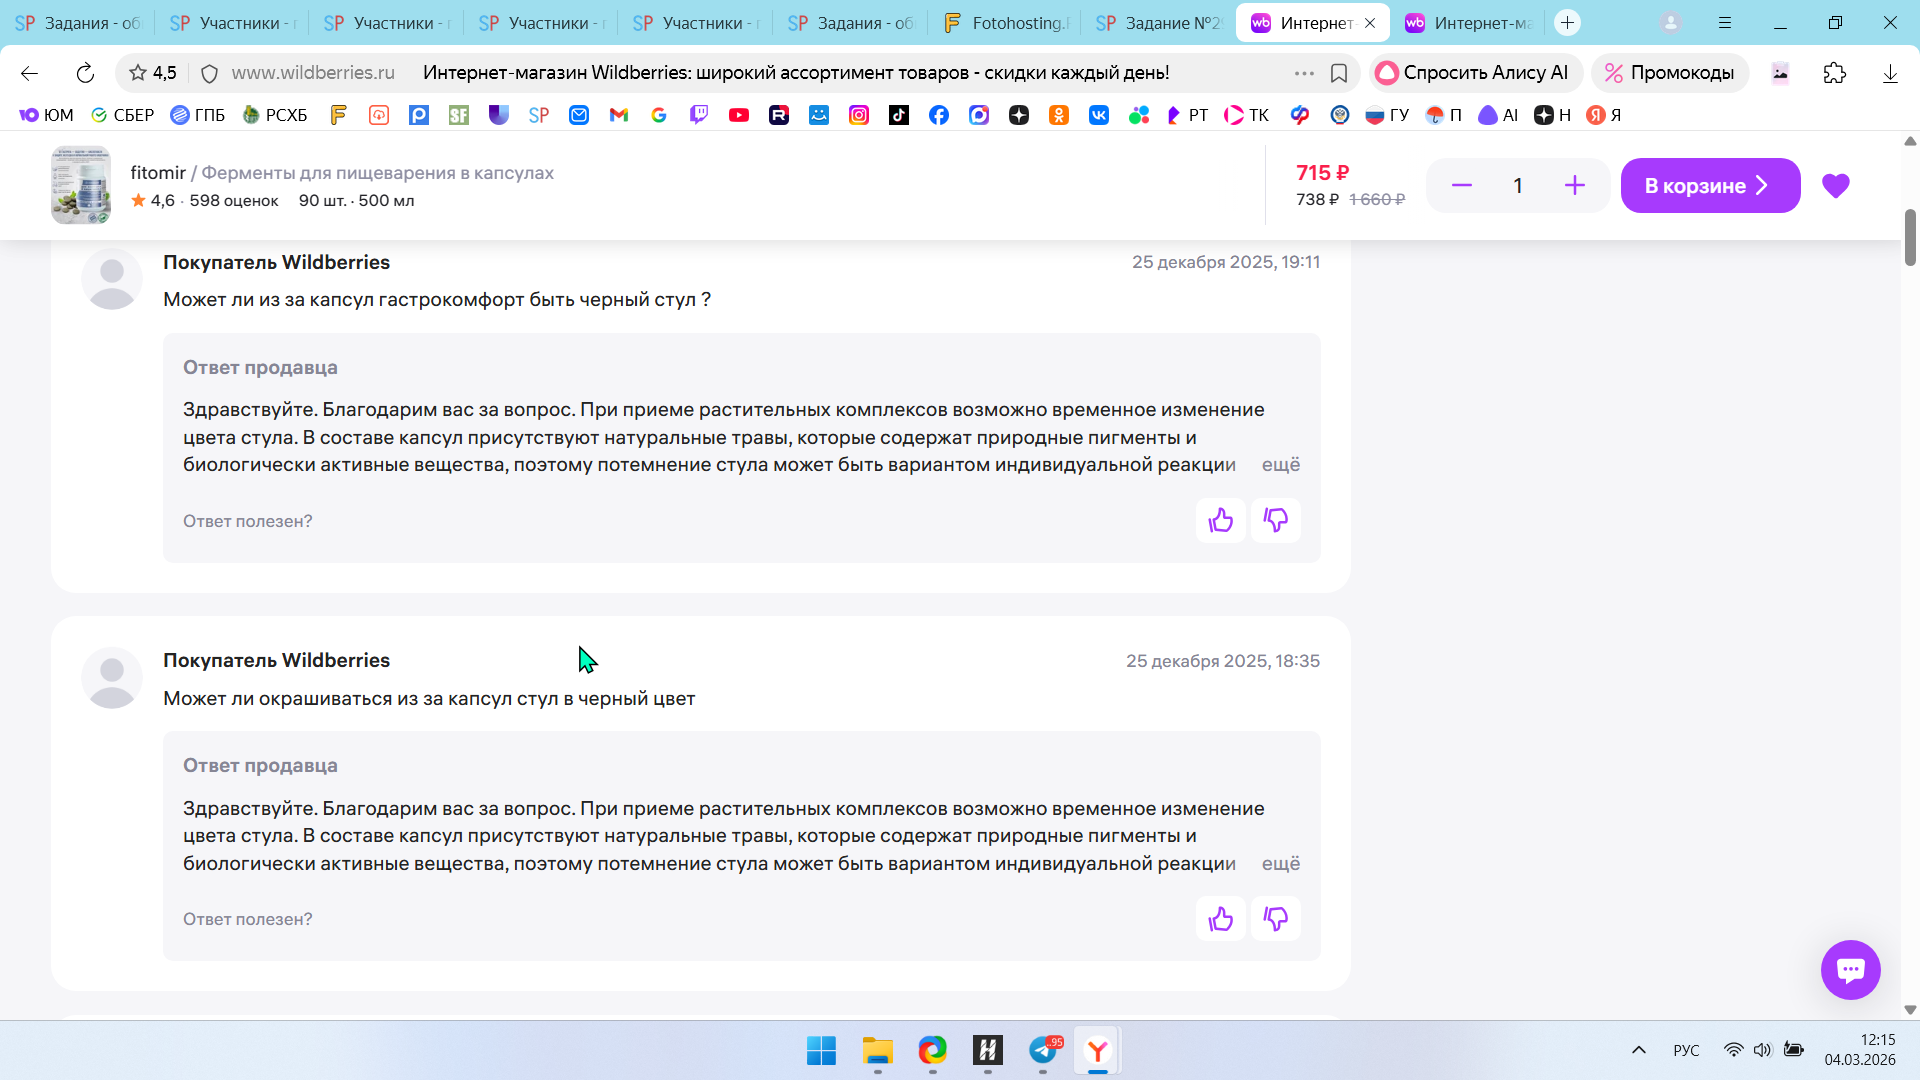Click thumbs down on first seller answer
1920x1080 pixels.
point(1276,520)
